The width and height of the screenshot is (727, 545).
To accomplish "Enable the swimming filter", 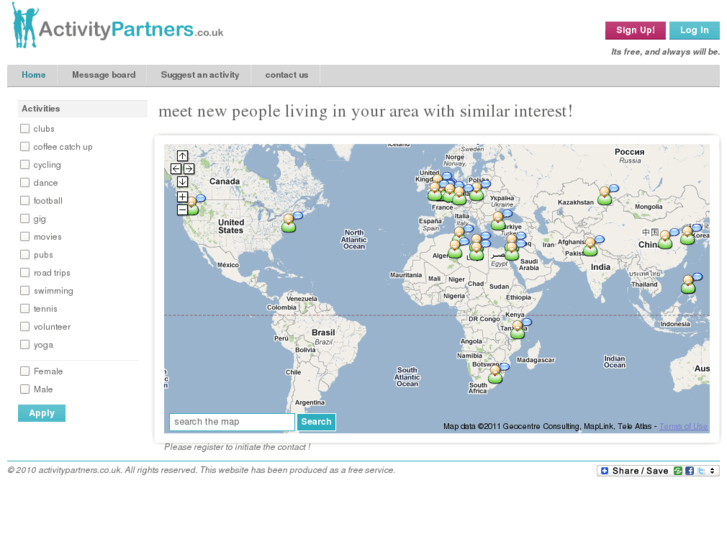I will 25,291.
